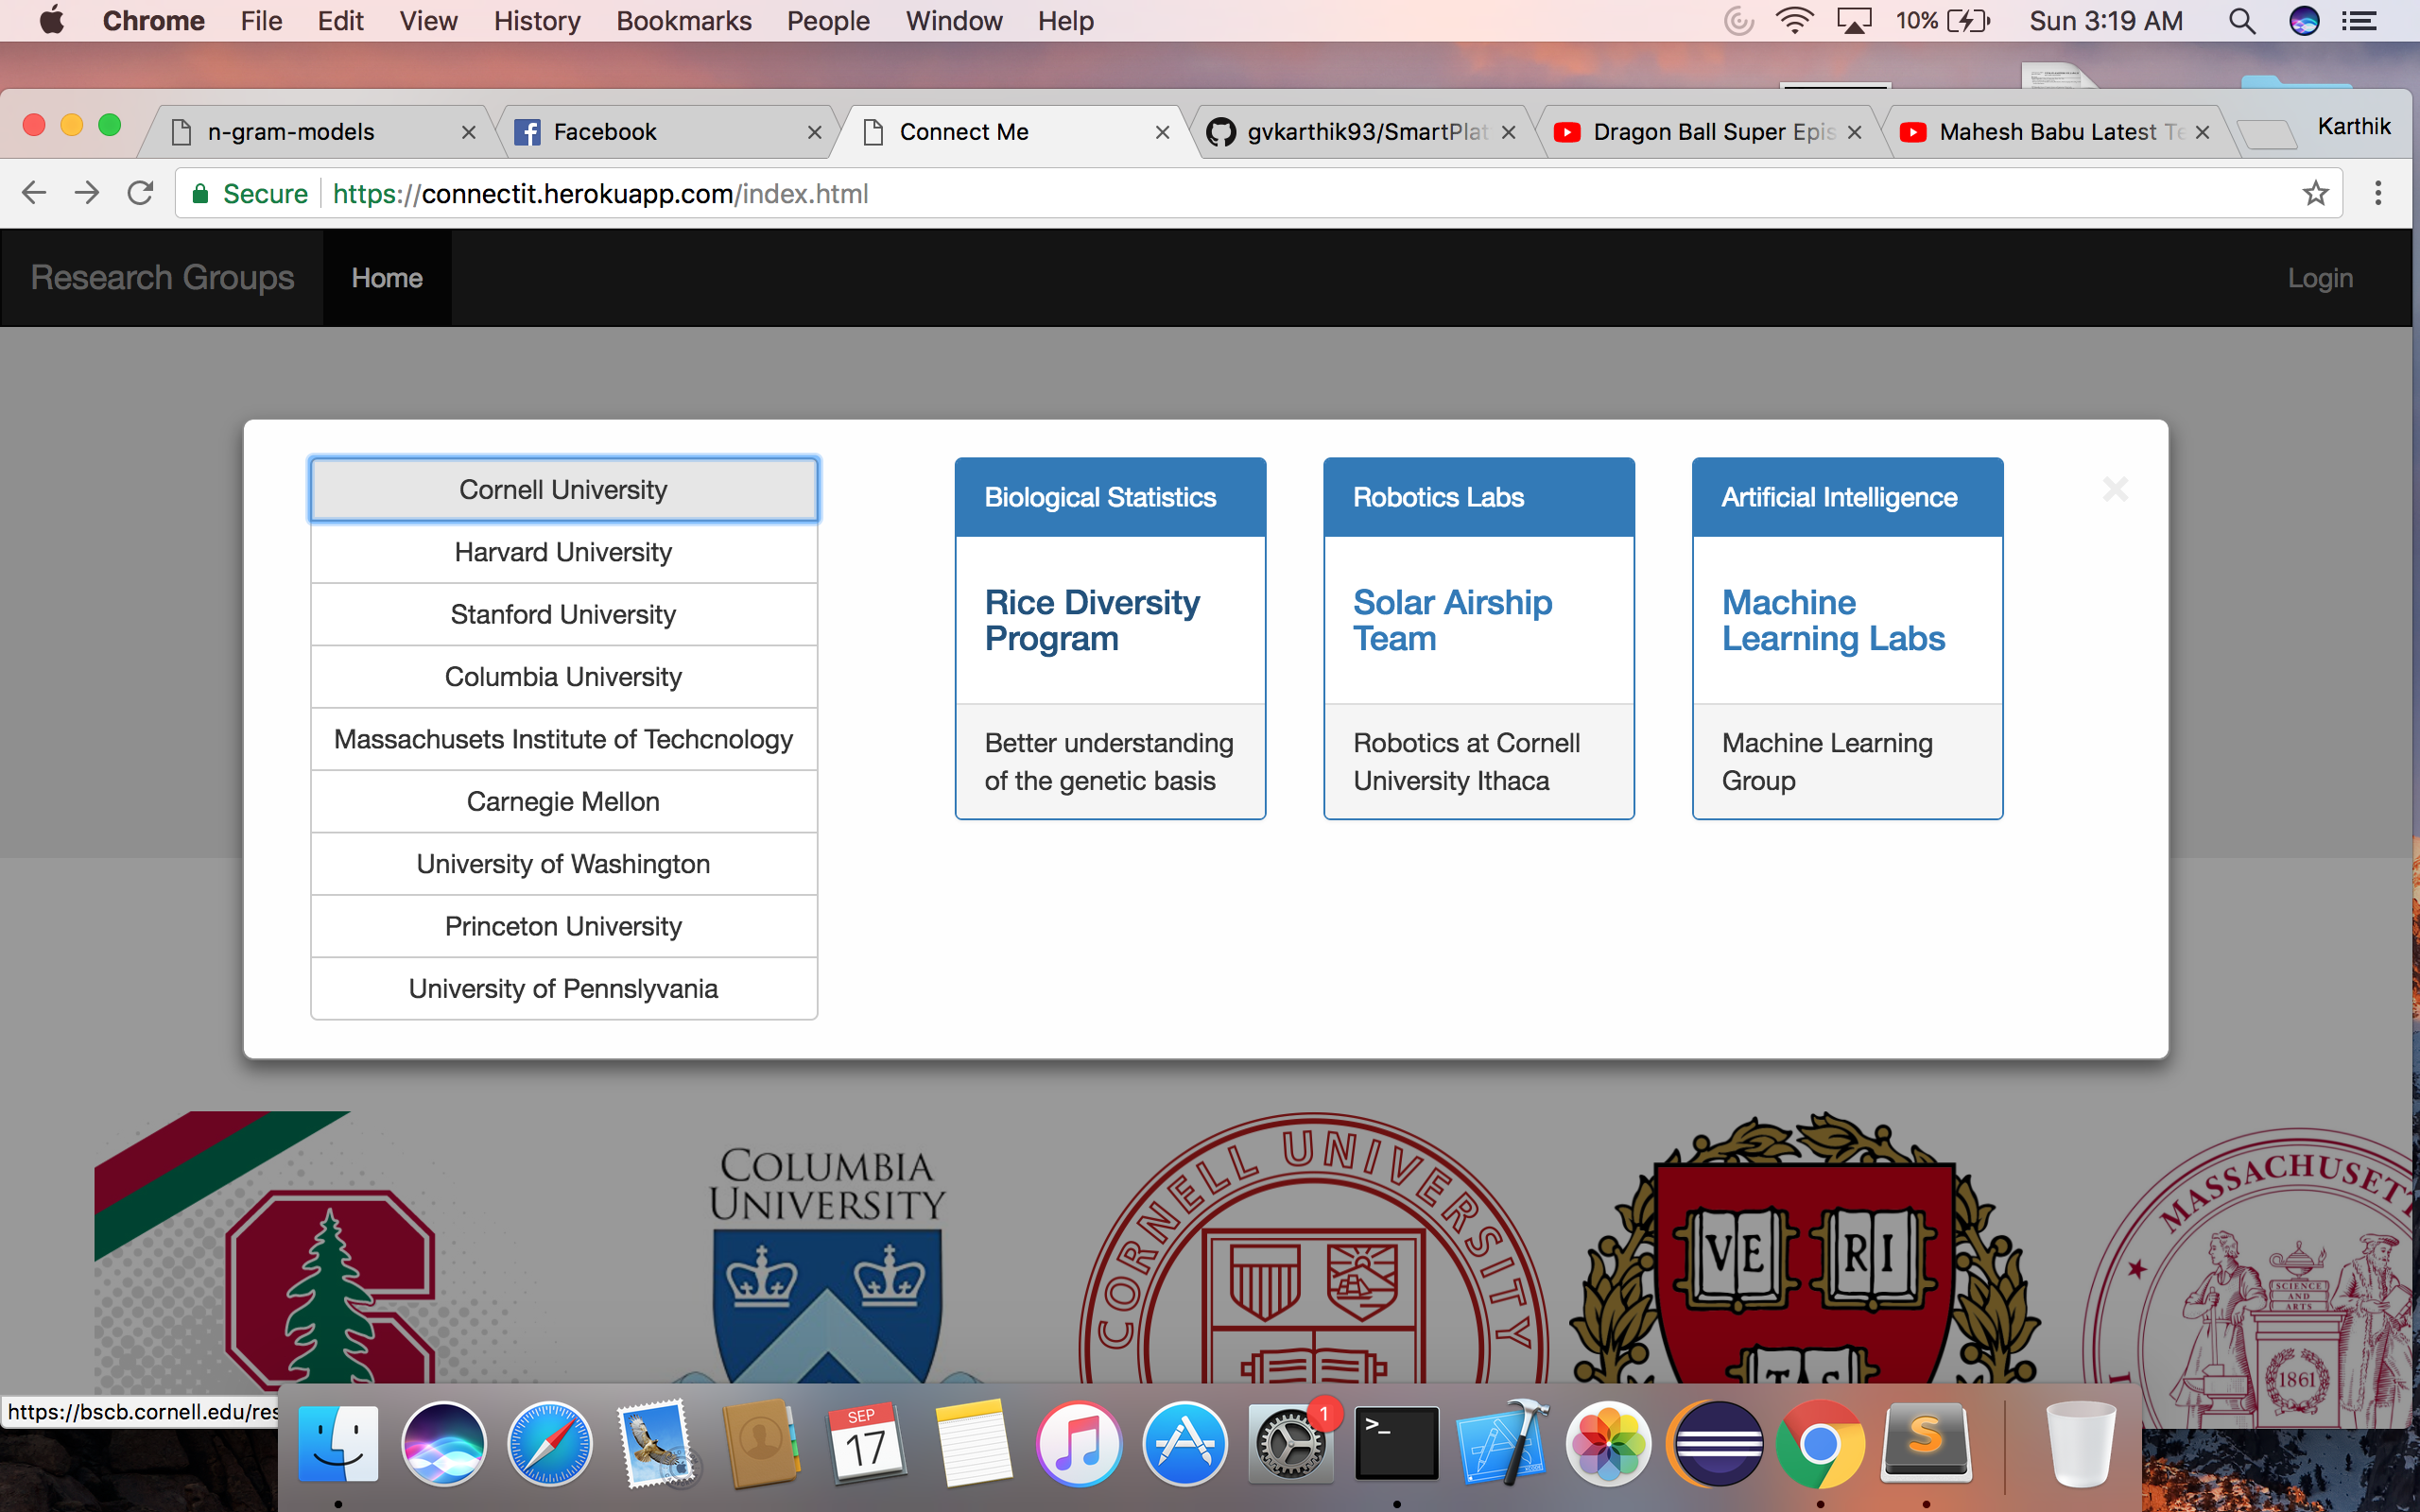Click the browser reload icon

pyautogui.click(x=140, y=193)
